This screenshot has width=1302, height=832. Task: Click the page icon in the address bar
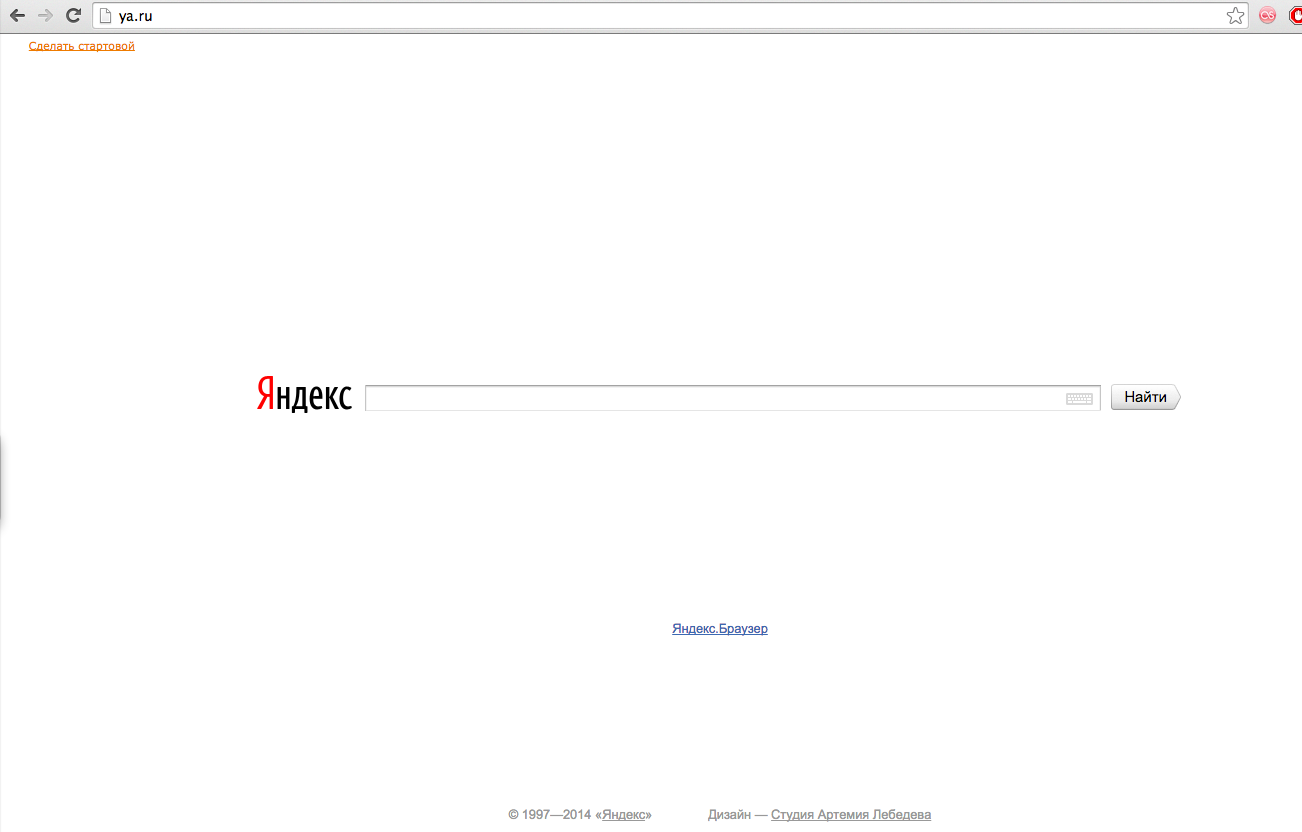click(x=103, y=15)
